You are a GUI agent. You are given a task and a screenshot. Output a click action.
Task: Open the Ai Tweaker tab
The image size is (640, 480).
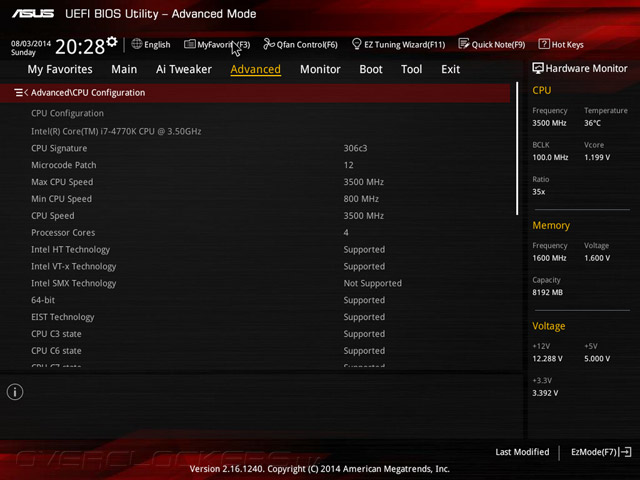[x=184, y=69]
